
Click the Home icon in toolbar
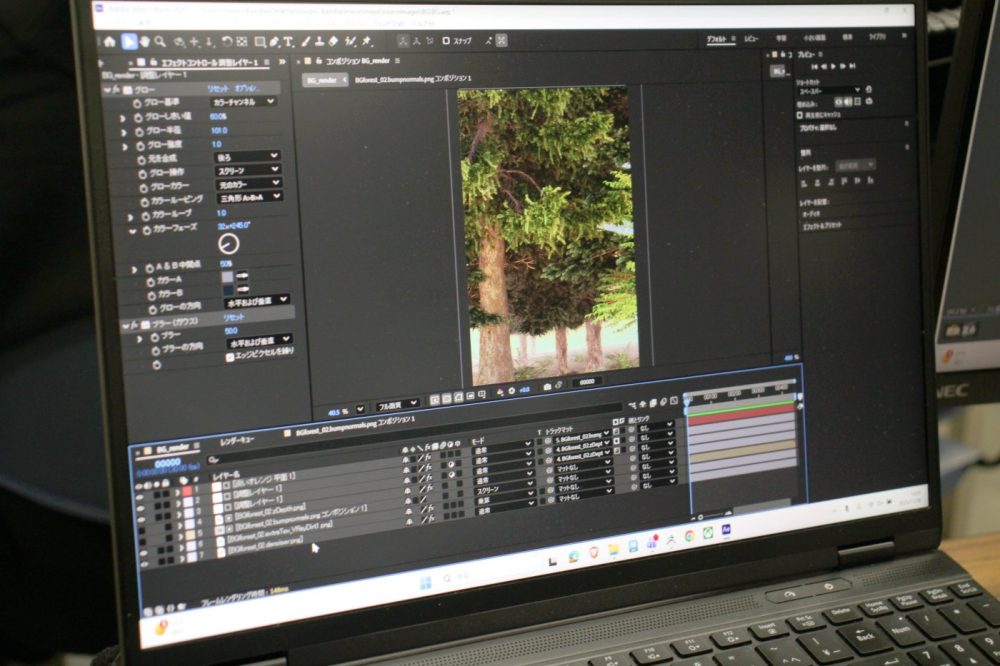click(x=108, y=41)
